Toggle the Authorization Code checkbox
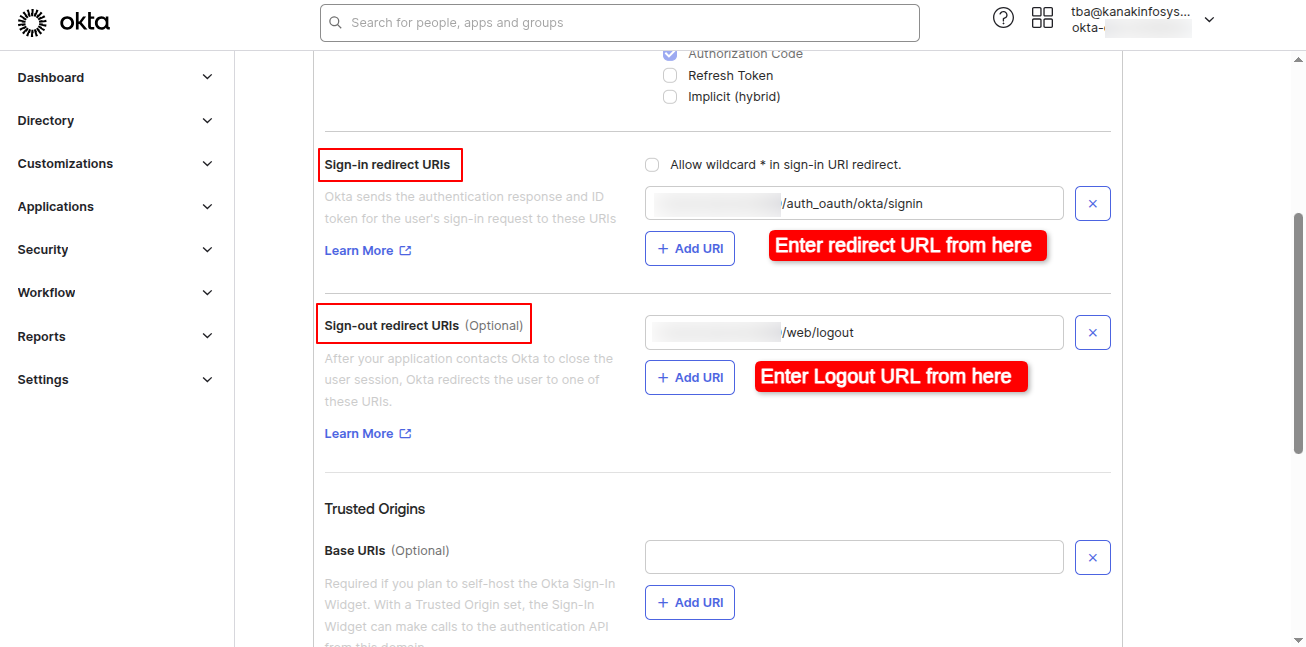This screenshot has width=1306, height=647. (x=670, y=54)
